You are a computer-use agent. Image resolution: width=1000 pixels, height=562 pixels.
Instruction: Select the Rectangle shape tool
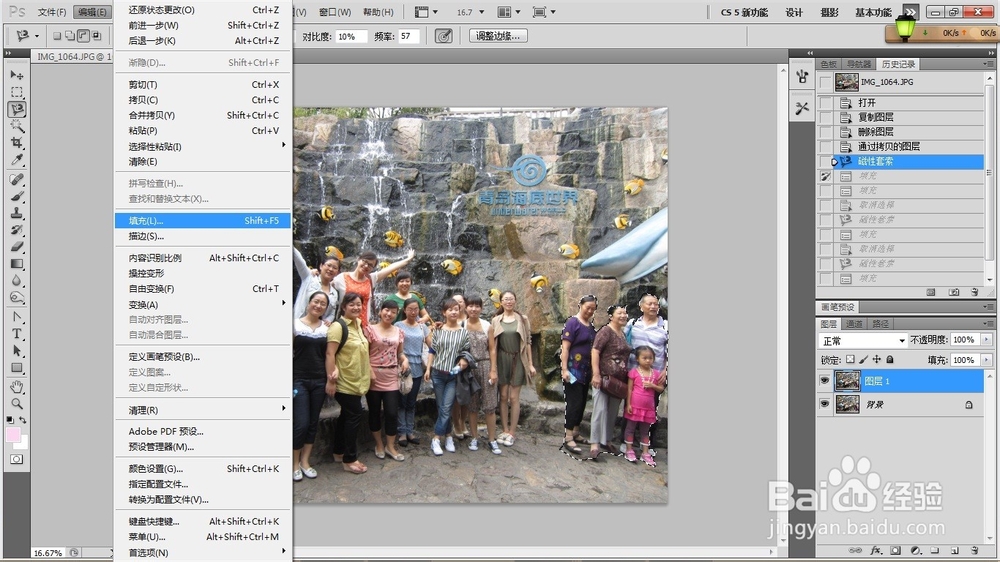coord(17,367)
